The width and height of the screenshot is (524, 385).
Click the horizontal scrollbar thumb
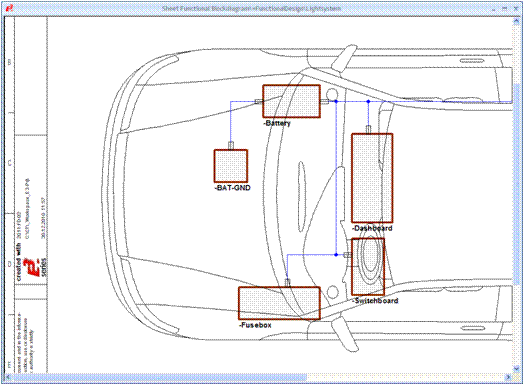[159, 377]
